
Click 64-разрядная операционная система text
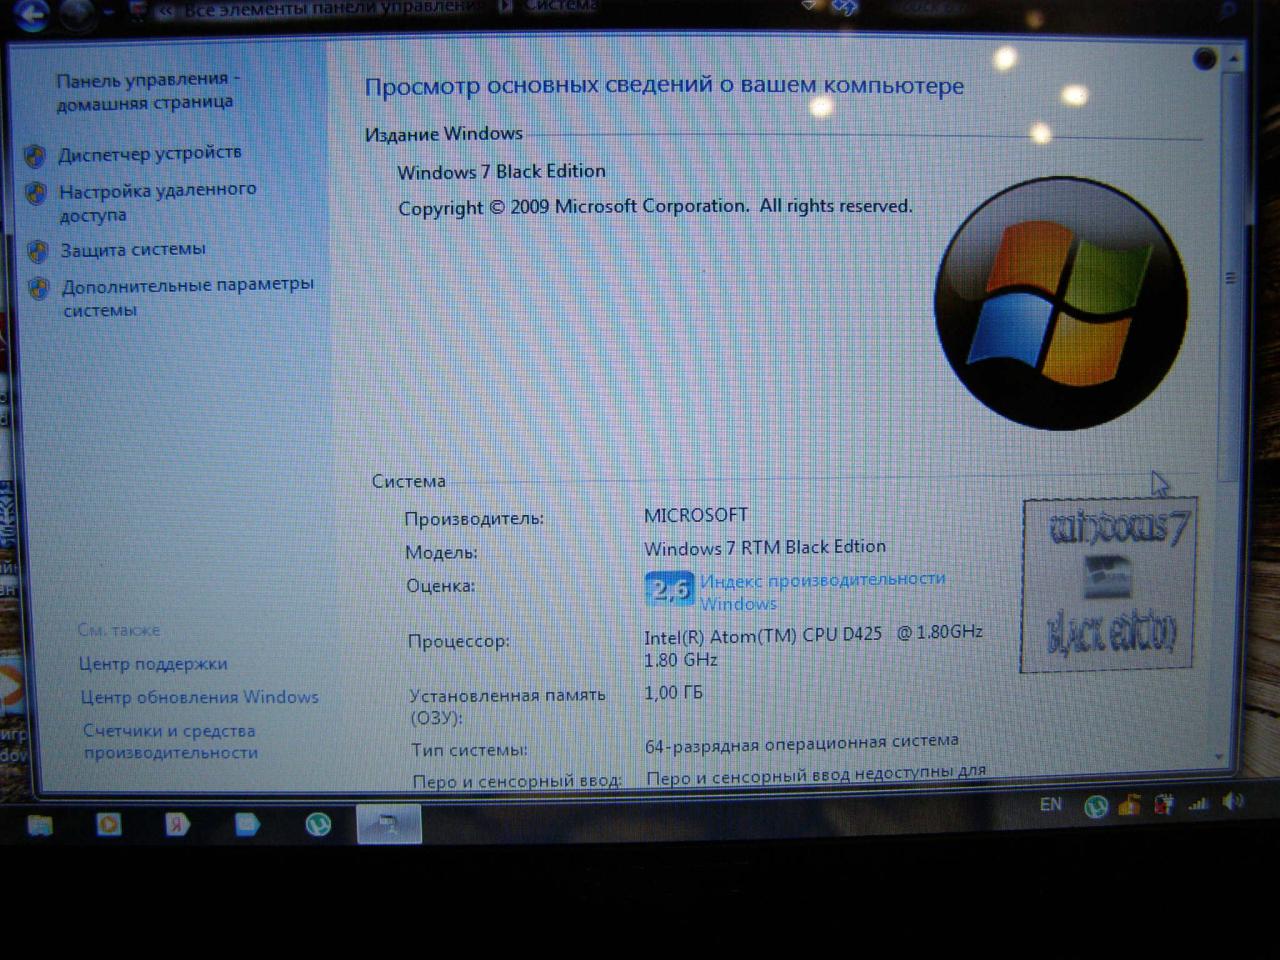(802, 743)
